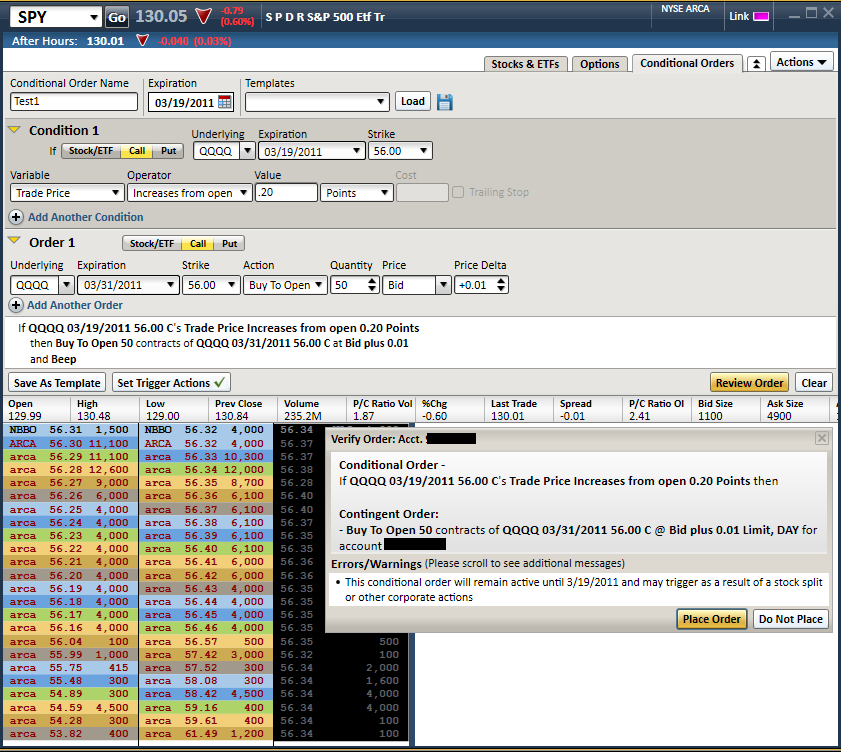Click the red down arrow next to 130.05
Image resolution: width=841 pixels, height=752 pixels.
point(203,16)
